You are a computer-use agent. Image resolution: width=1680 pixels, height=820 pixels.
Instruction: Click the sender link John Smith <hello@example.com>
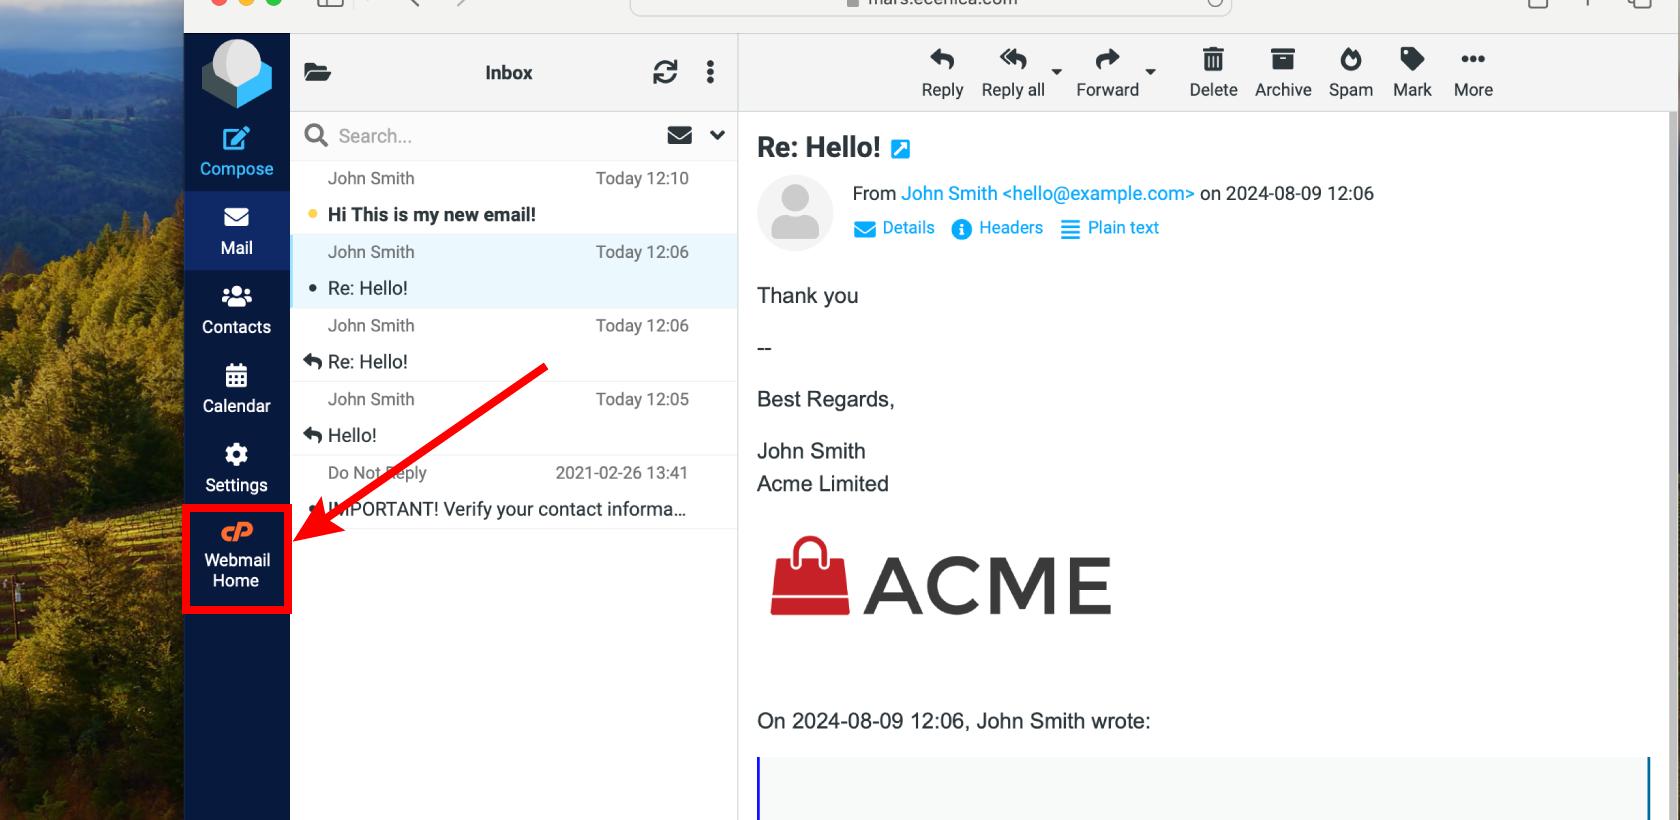[1047, 193]
